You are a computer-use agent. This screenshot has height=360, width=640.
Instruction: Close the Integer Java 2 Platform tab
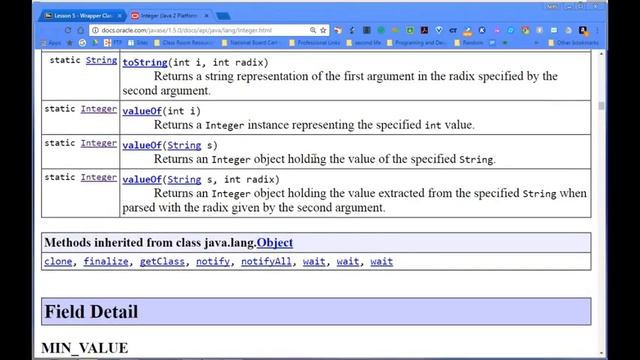[x=206, y=16]
